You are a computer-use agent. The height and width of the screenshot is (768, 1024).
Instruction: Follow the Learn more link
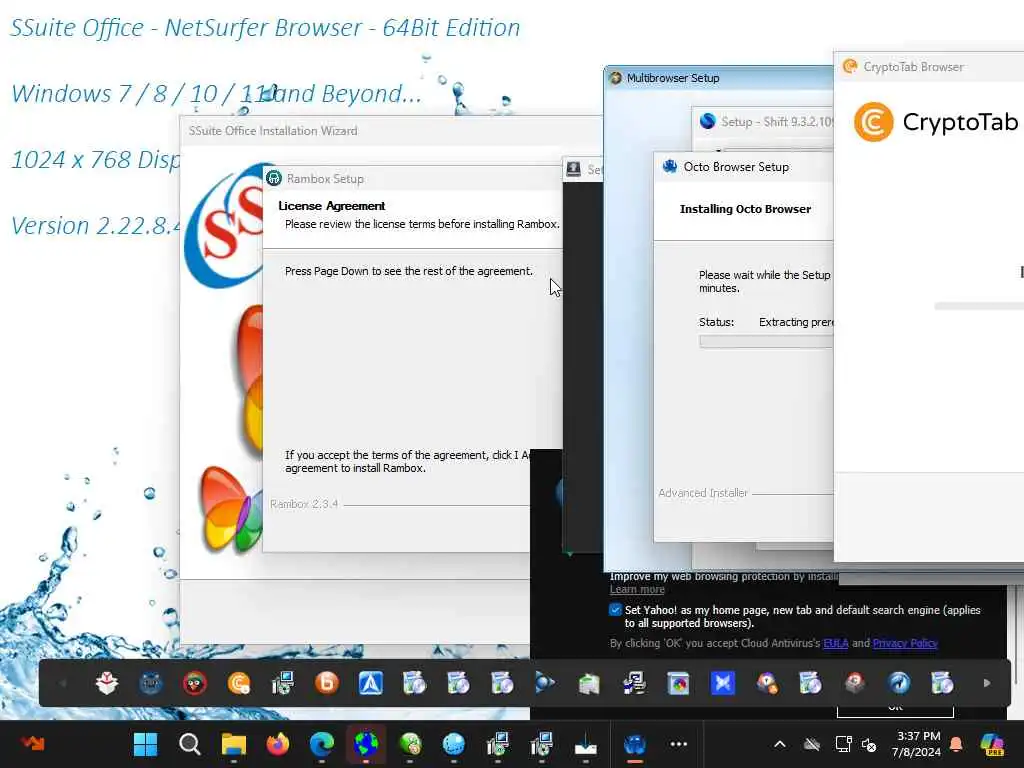click(x=637, y=589)
